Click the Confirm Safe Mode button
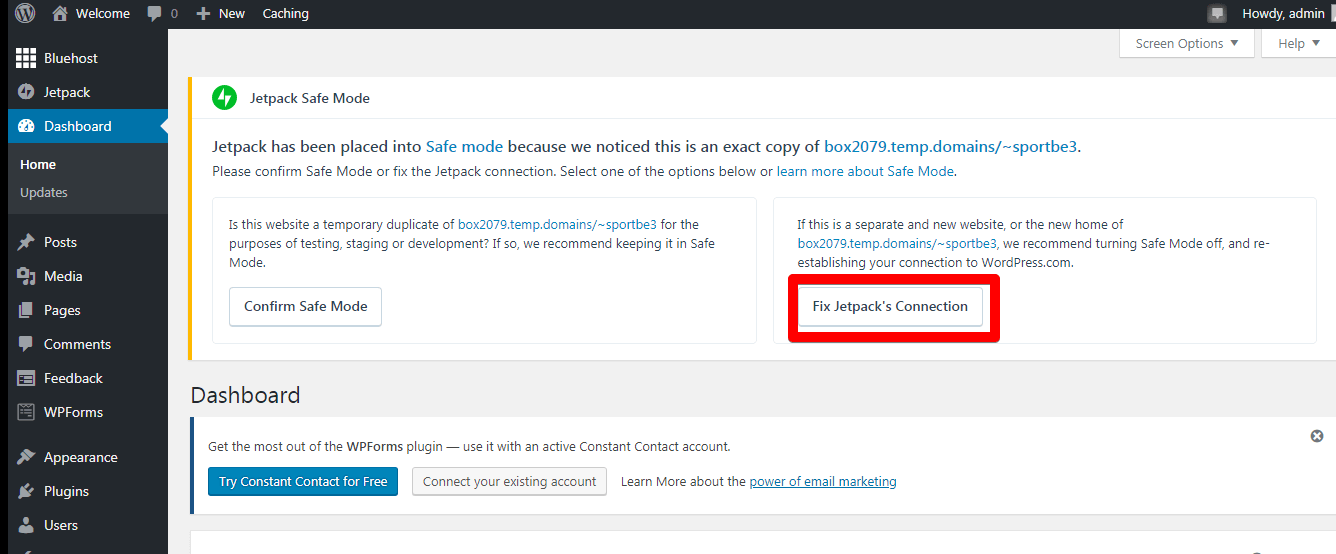Screen dimensions: 1336x554 point(306,306)
